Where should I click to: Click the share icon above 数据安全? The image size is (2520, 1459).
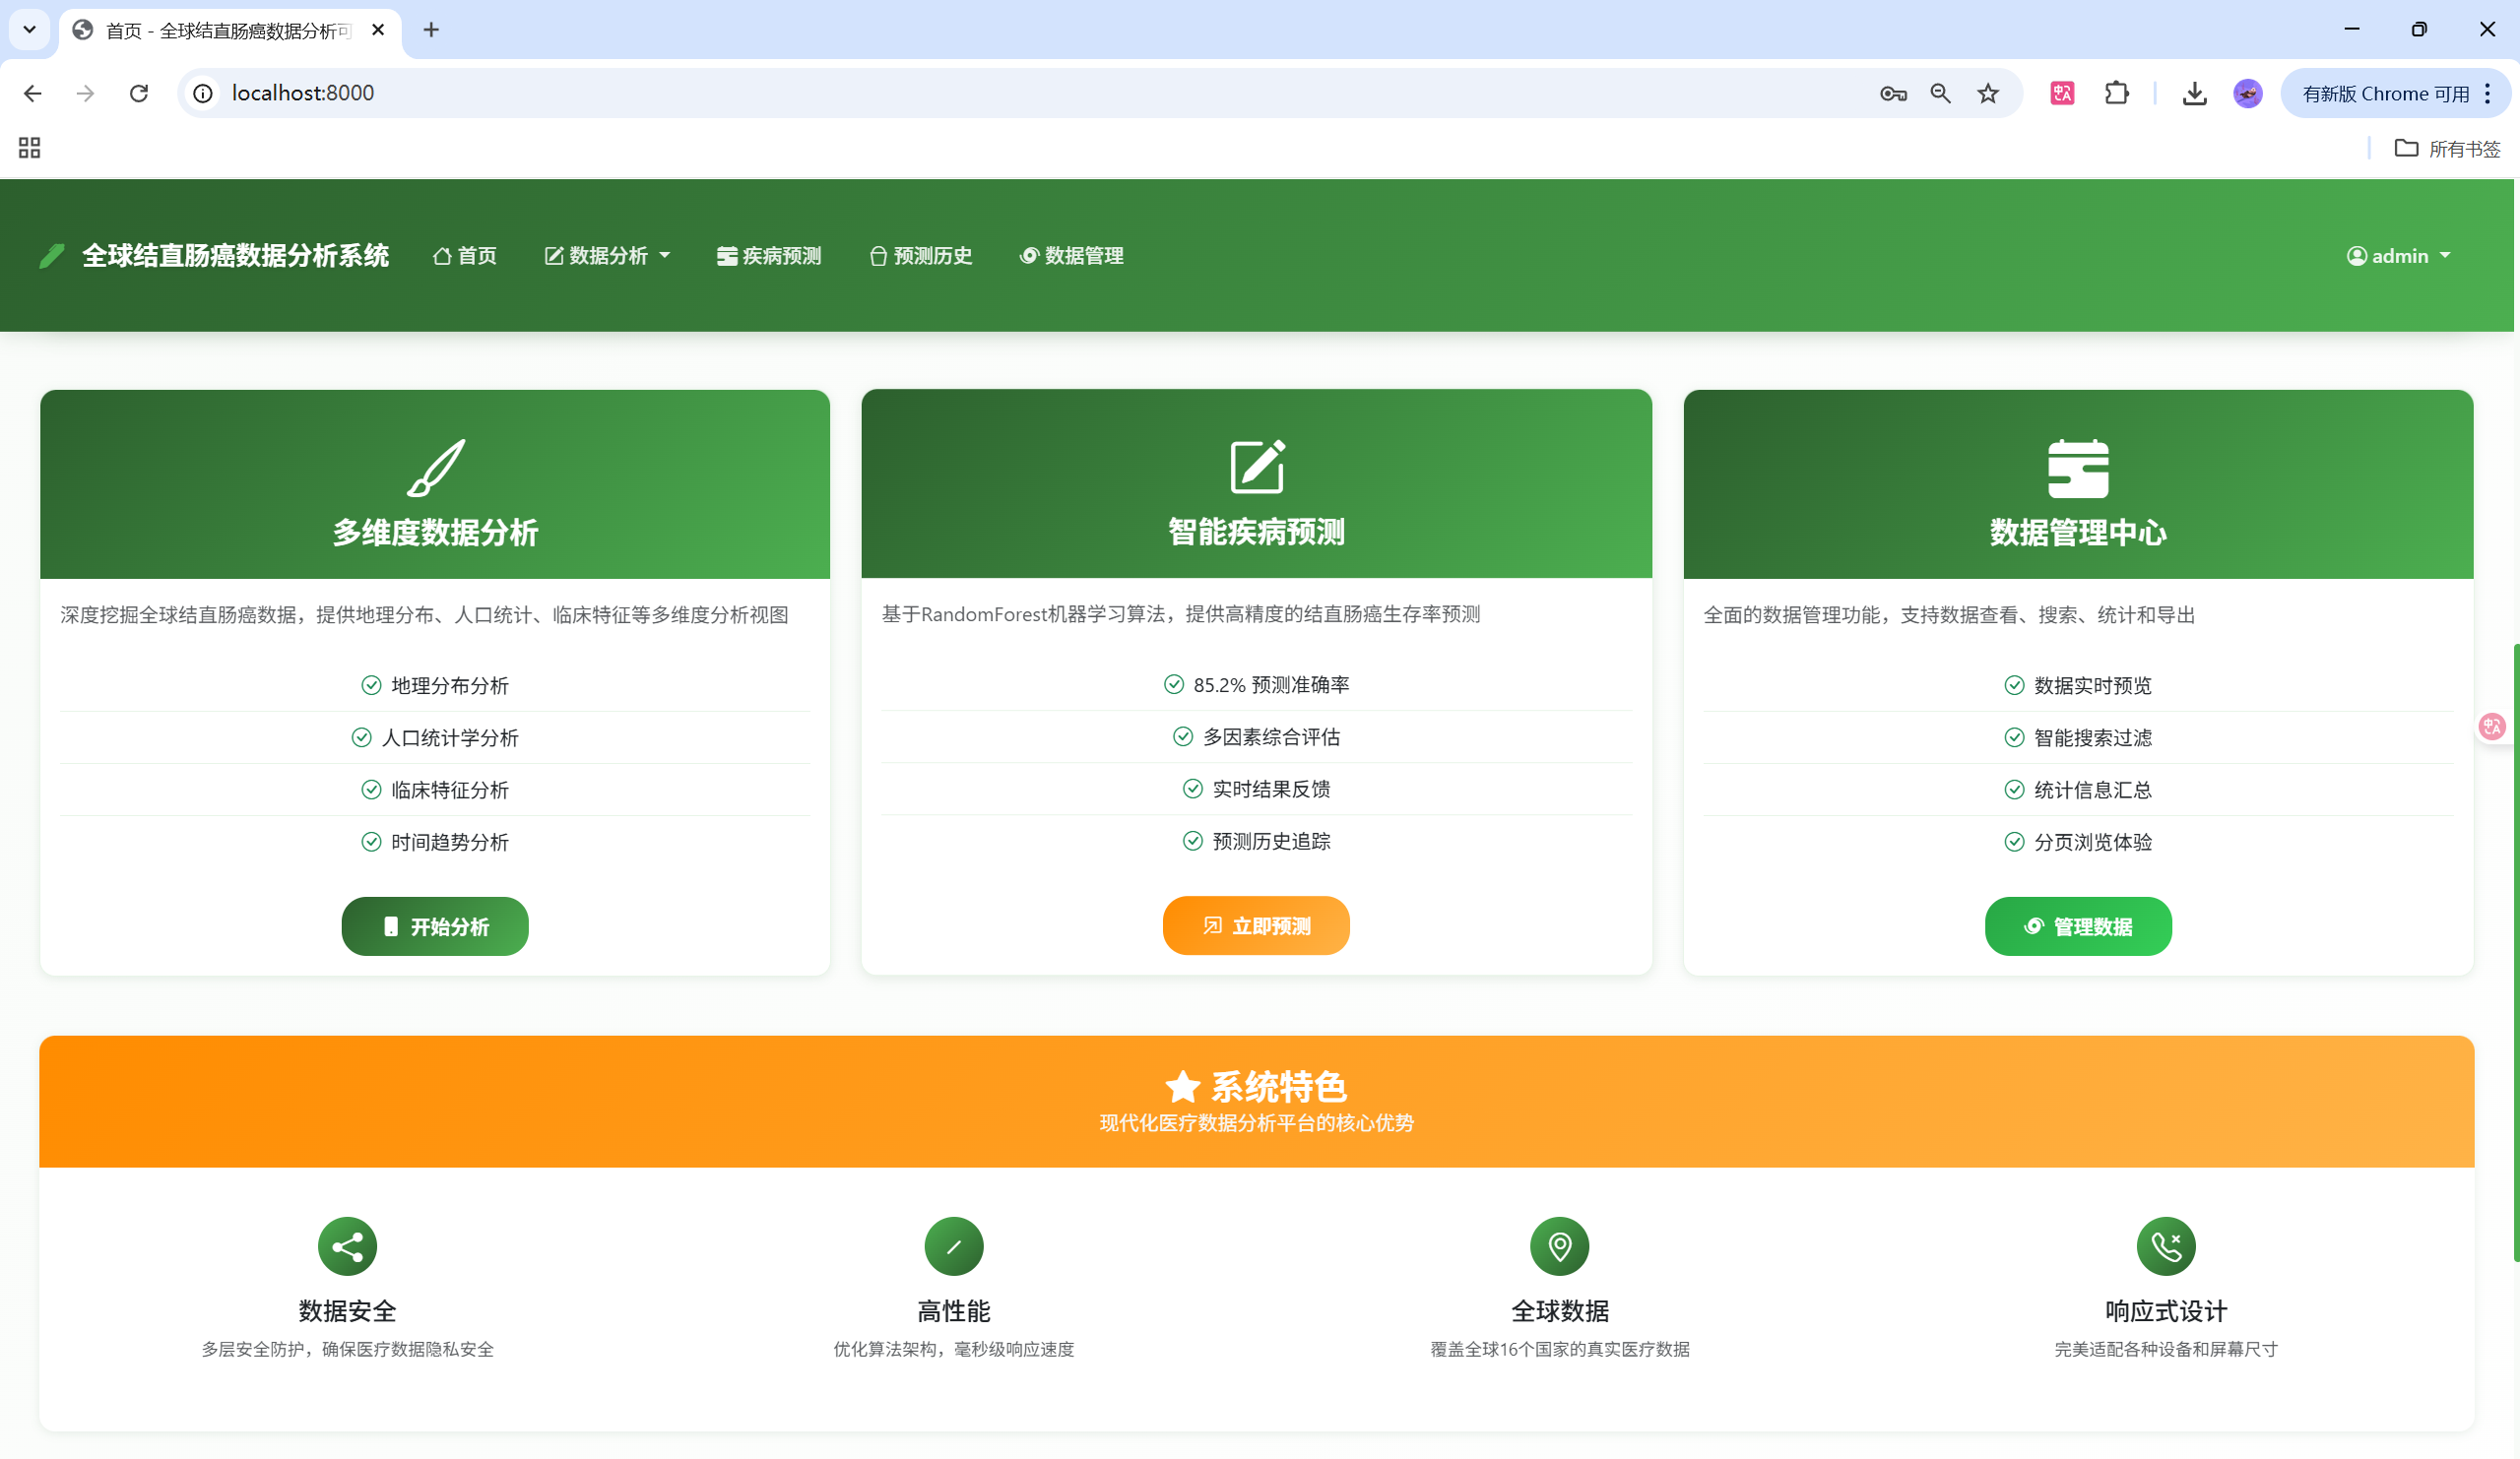pyautogui.click(x=347, y=1246)
